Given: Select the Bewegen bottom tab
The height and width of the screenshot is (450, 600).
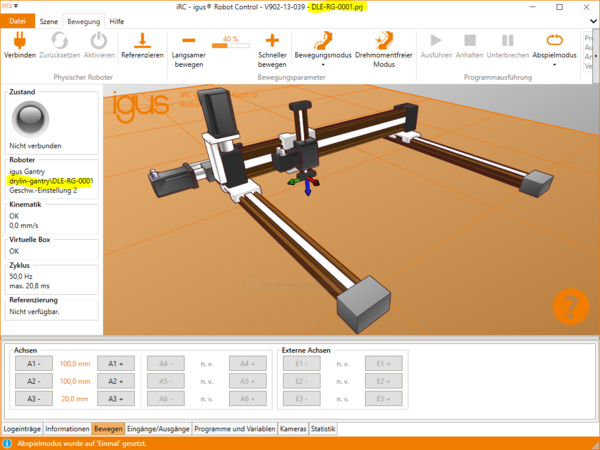Looking at the screenshot, I should coord(108,429).
